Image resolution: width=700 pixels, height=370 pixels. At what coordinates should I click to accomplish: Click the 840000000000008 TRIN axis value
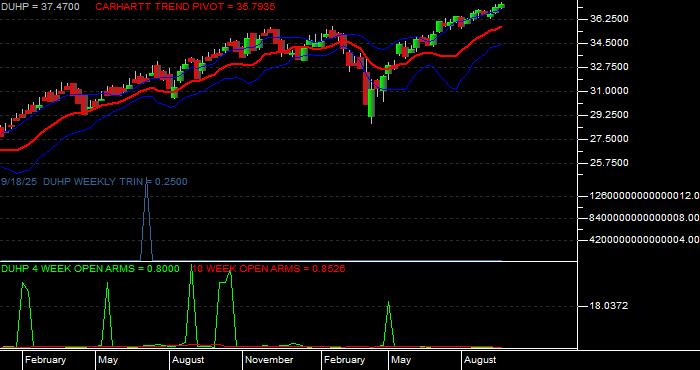pyautogui.click(x=644, y=217)
